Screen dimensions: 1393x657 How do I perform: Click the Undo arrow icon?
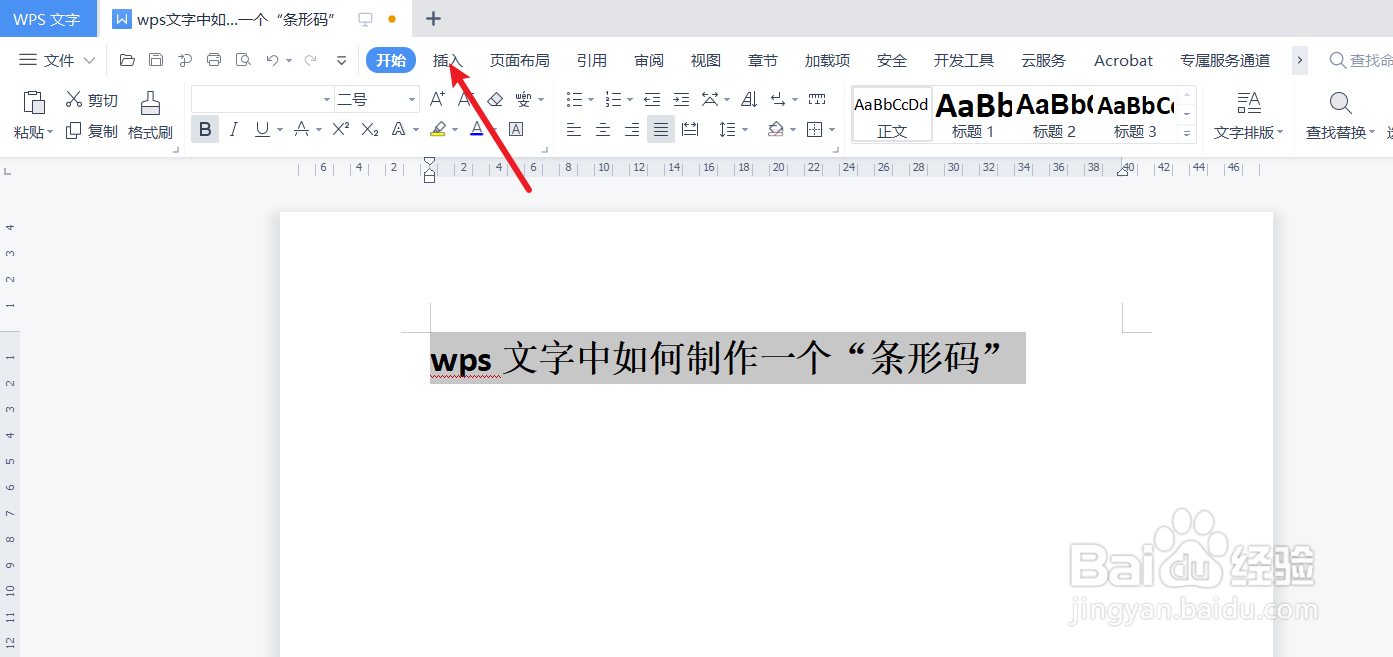point(272,60)
